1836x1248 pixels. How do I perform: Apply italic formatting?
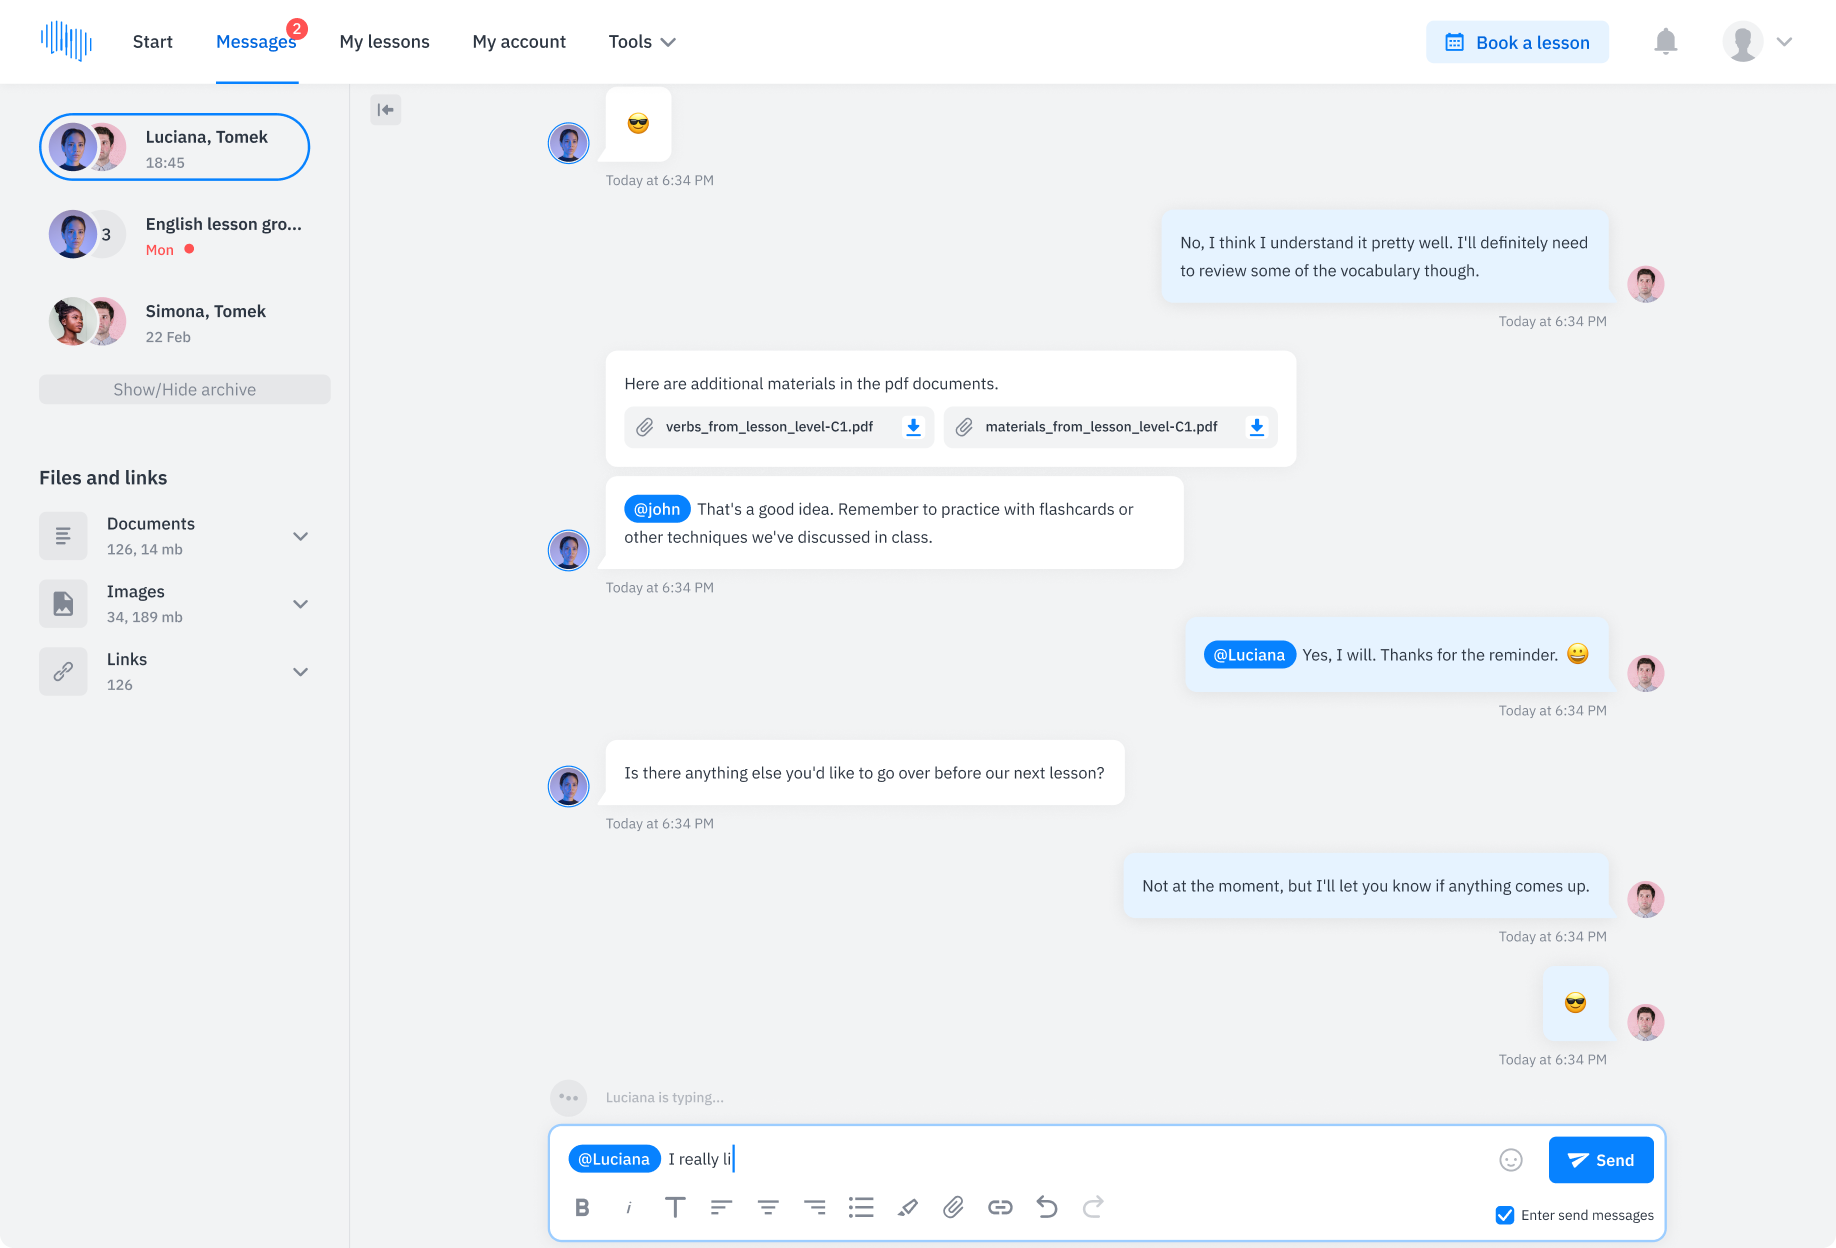pyautogui.click(x=629, y=1207)
